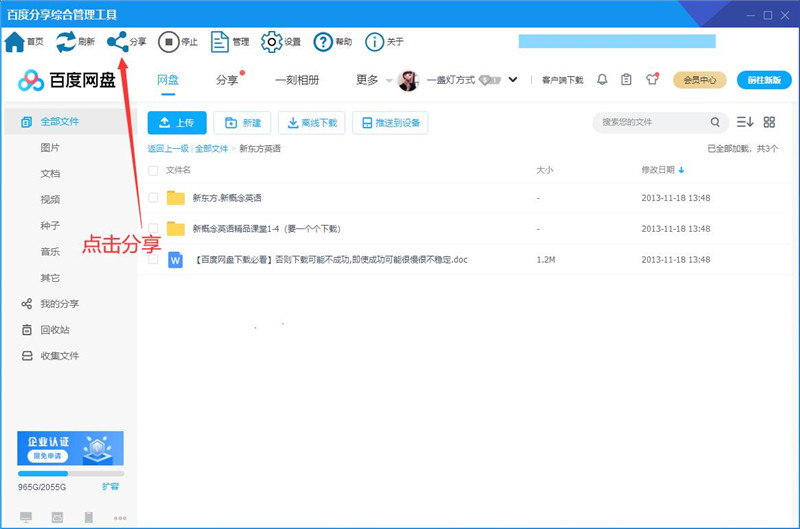This screenshot has height=529, width=800.
Task: Go to 首页 home toolbar icon
Action: tap(15, 42)
